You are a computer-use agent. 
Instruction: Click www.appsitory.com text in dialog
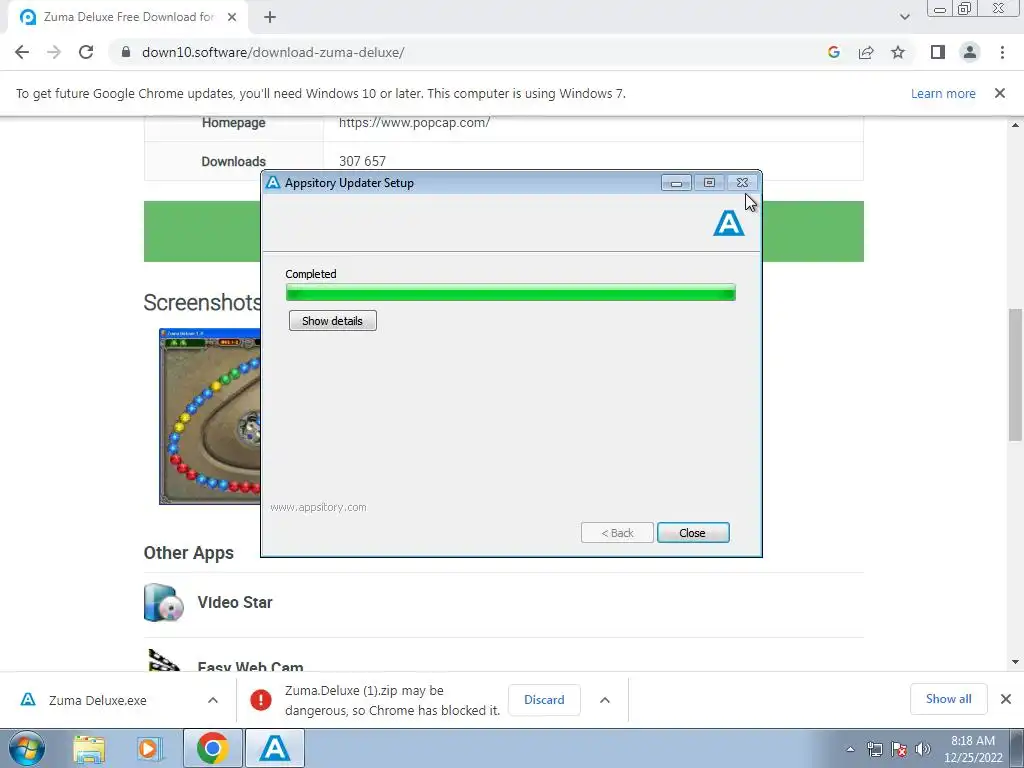(318, 507)
